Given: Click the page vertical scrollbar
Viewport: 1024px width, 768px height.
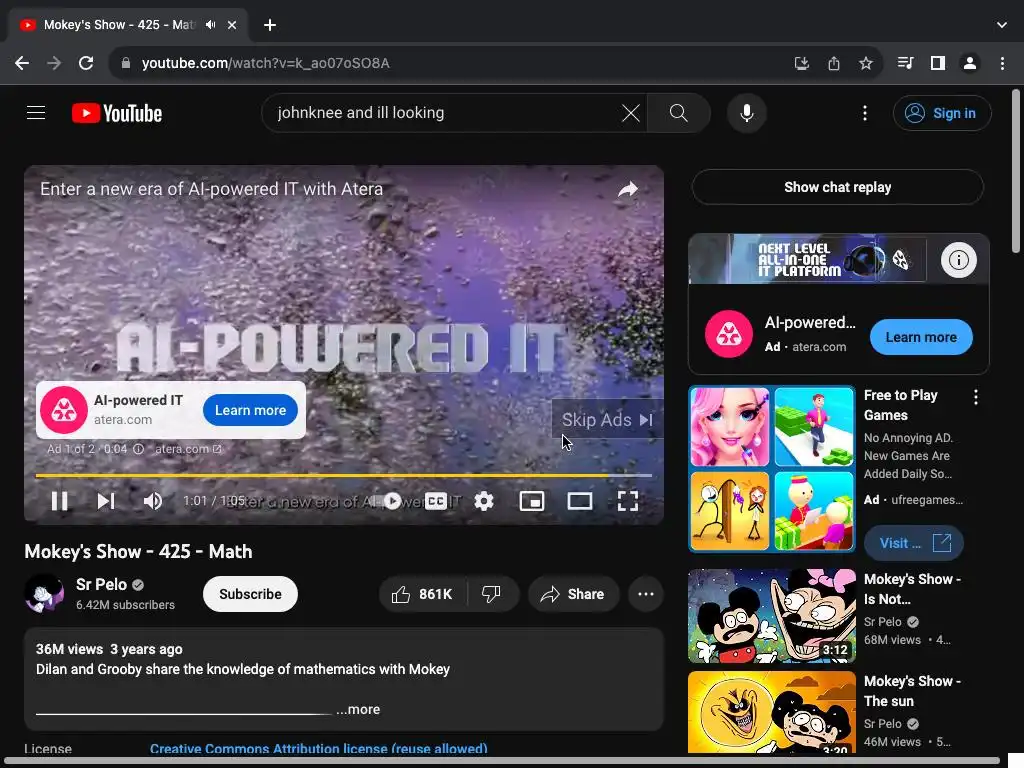Looking at the screenshot, I should (1016, 171).
